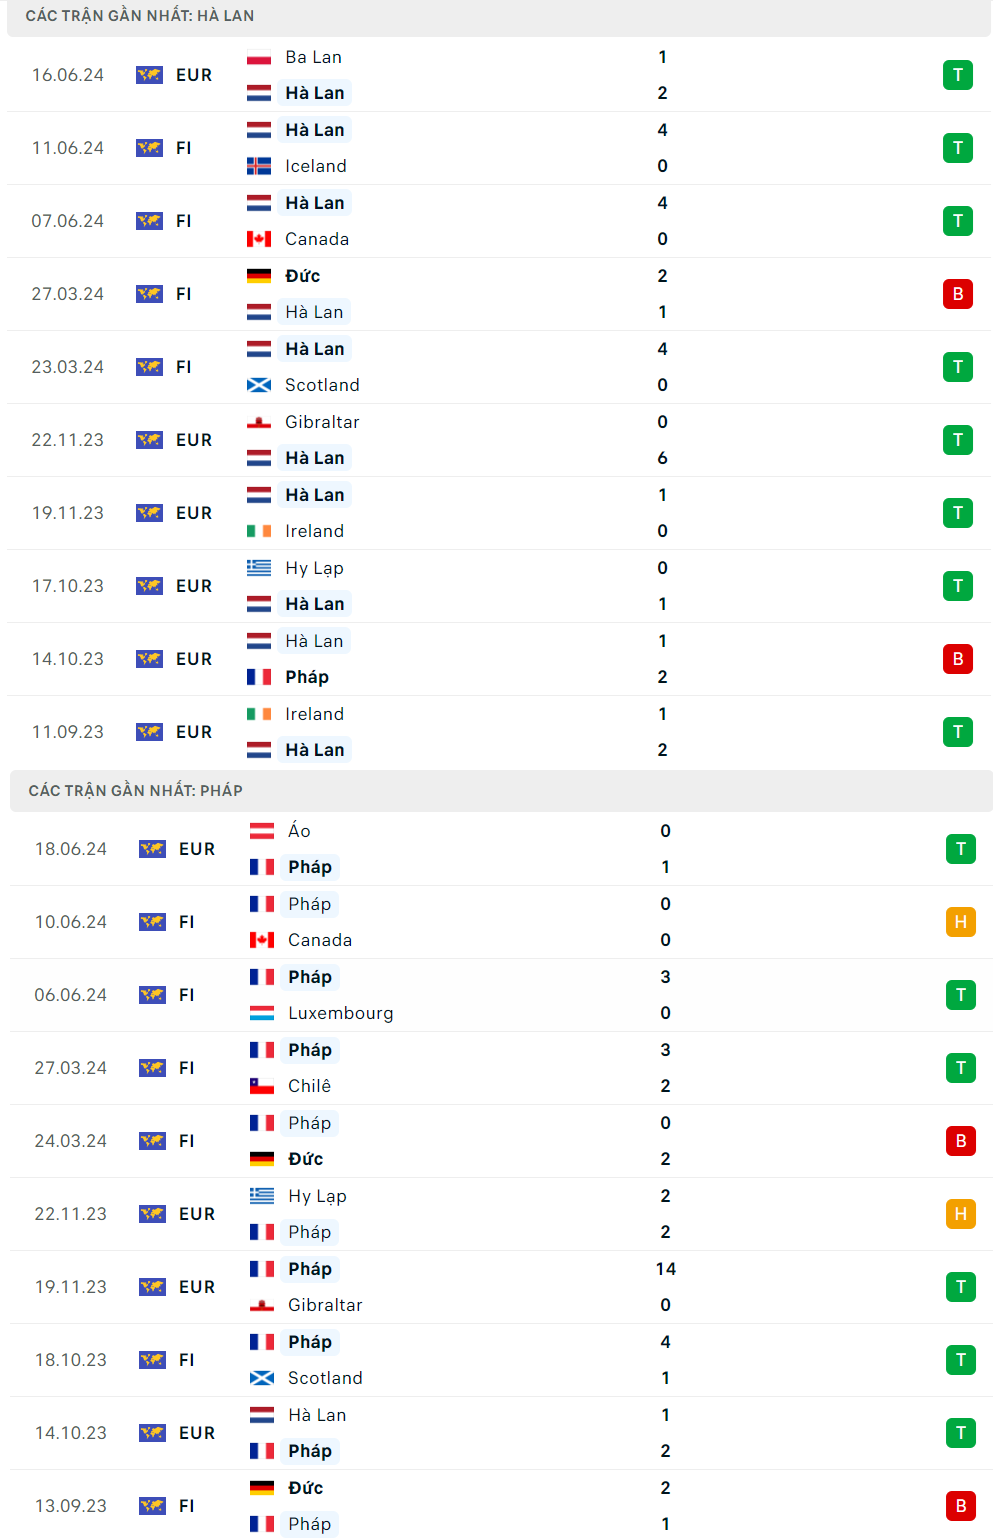Open the 27.03.24 Đức vs Hà Lan match date

coord(68,294)
